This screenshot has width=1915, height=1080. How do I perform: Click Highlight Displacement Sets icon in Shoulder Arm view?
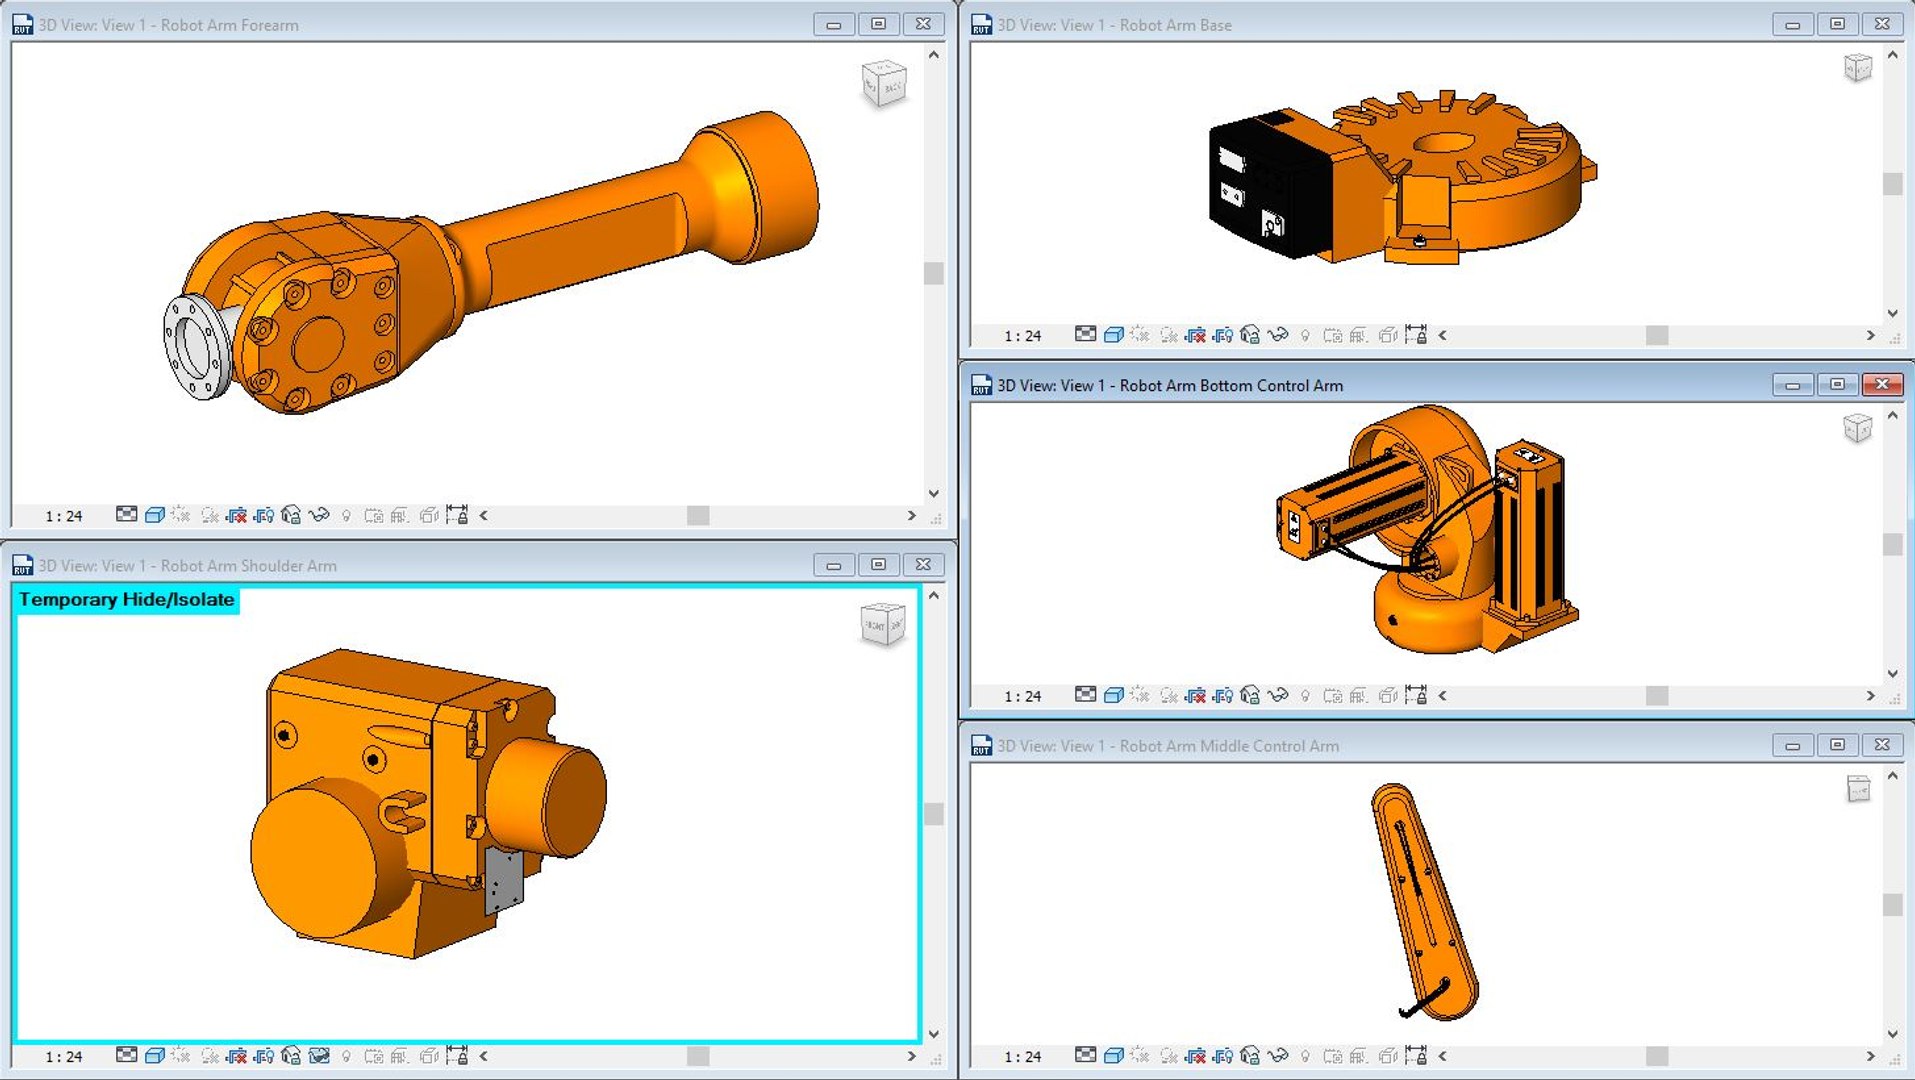pos(430,1055)
